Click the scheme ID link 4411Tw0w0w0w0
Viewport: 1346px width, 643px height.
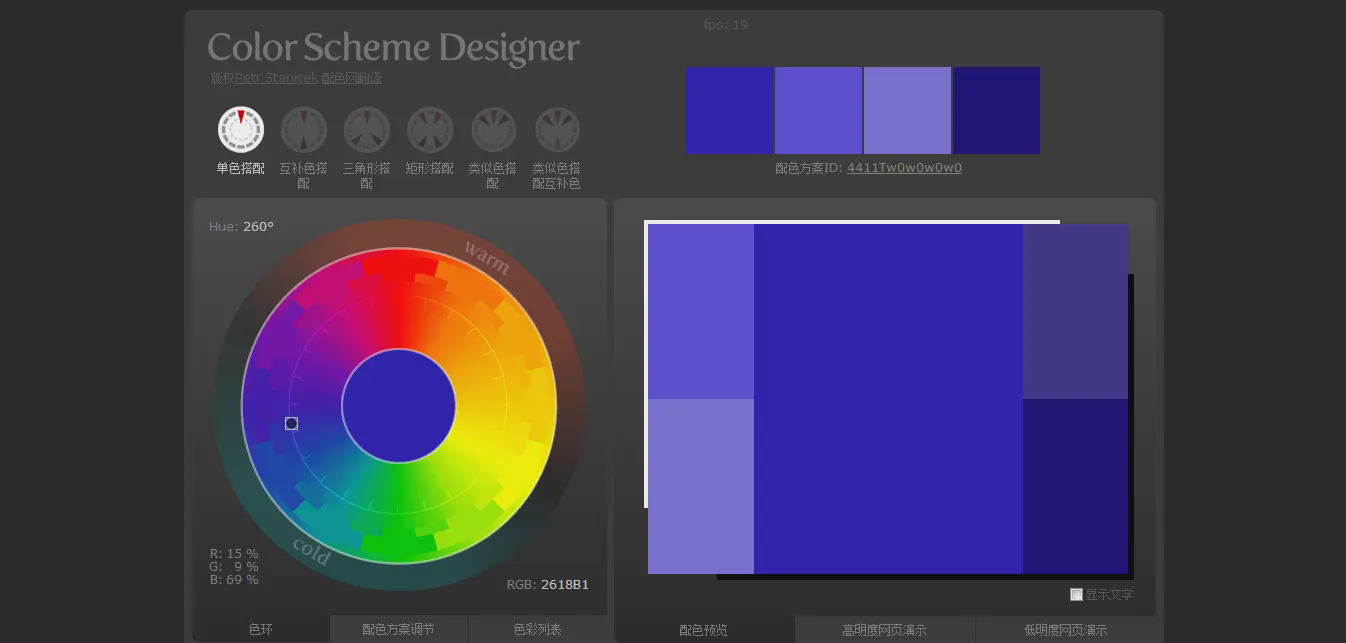[904, 168]
